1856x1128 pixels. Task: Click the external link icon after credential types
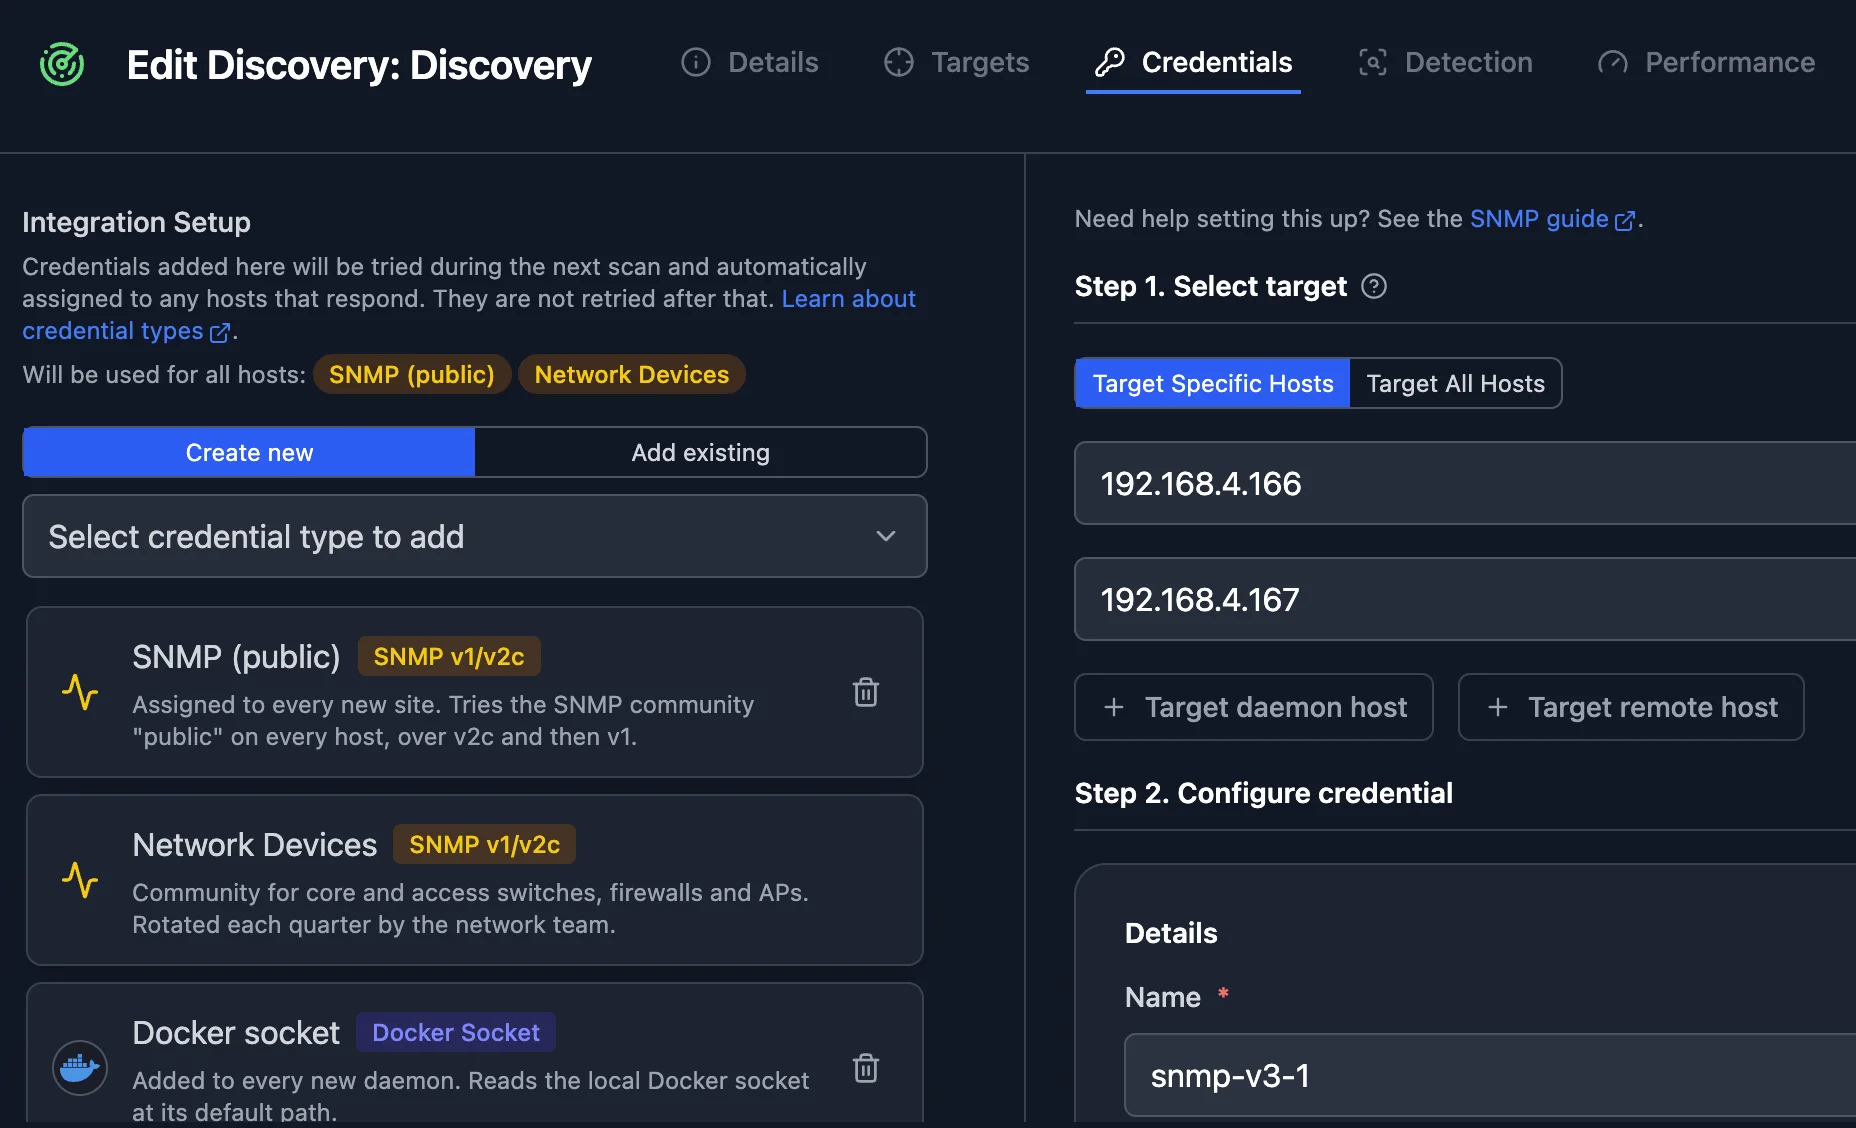[x=220, y=332]
